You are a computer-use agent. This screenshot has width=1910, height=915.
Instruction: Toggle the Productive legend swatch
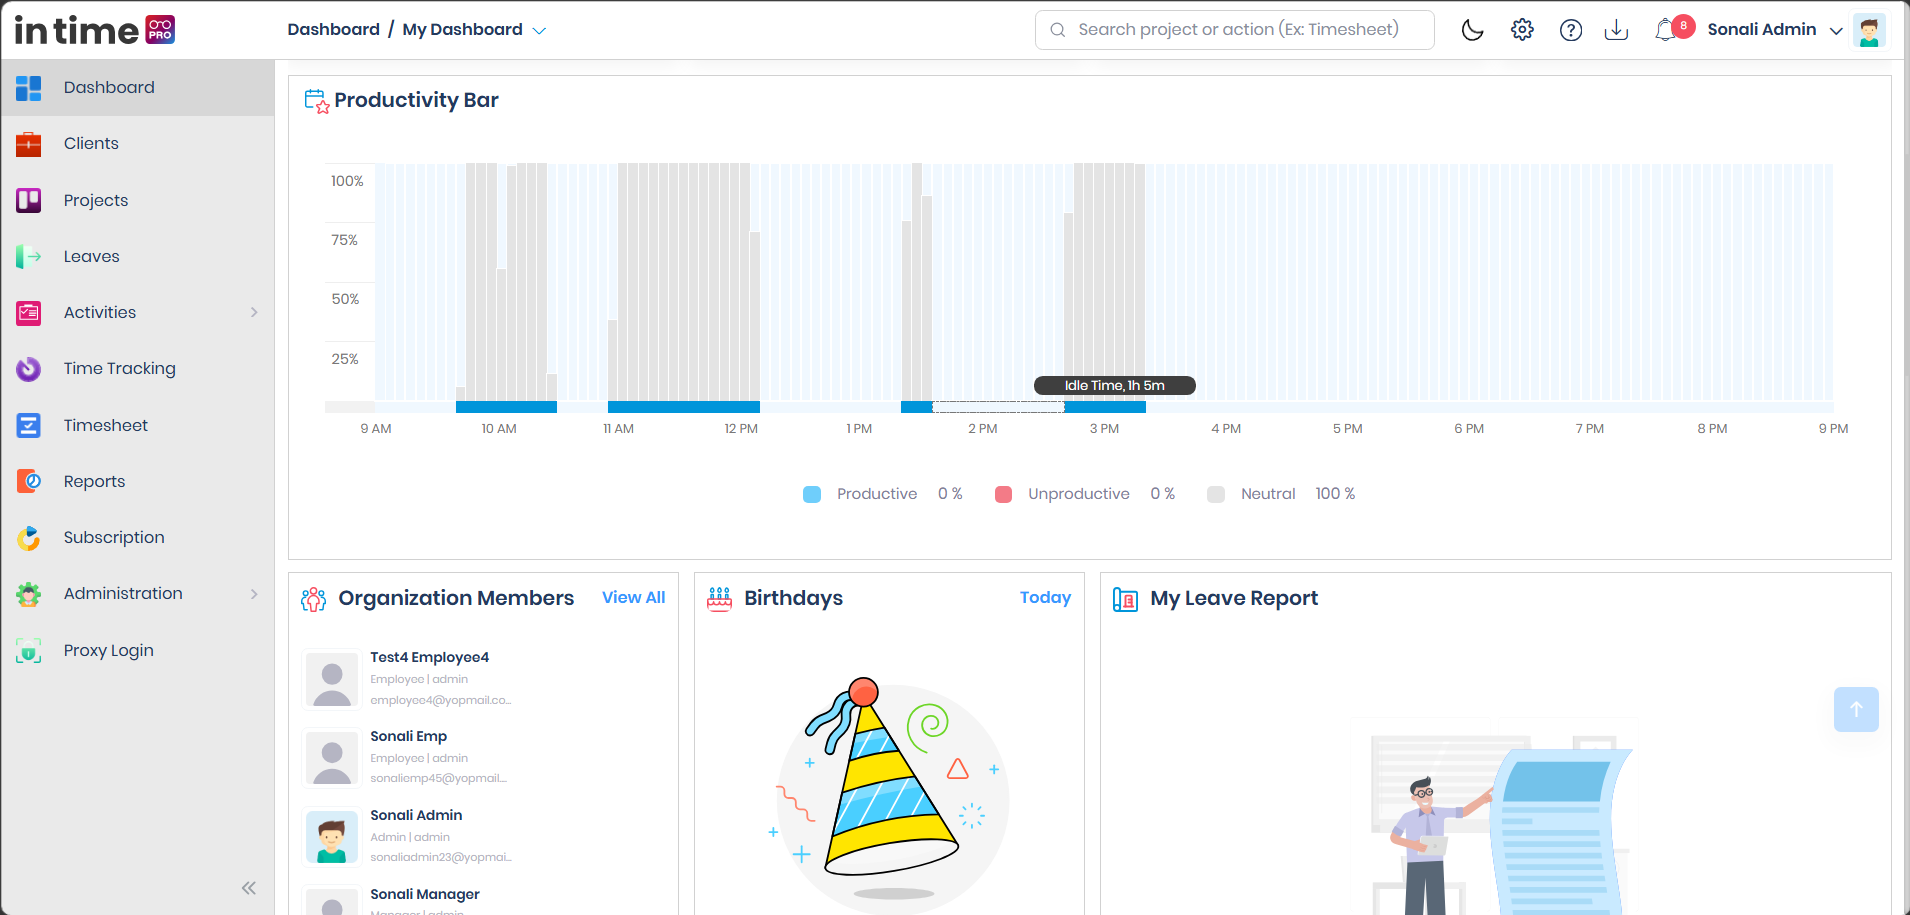click(812, 495)
